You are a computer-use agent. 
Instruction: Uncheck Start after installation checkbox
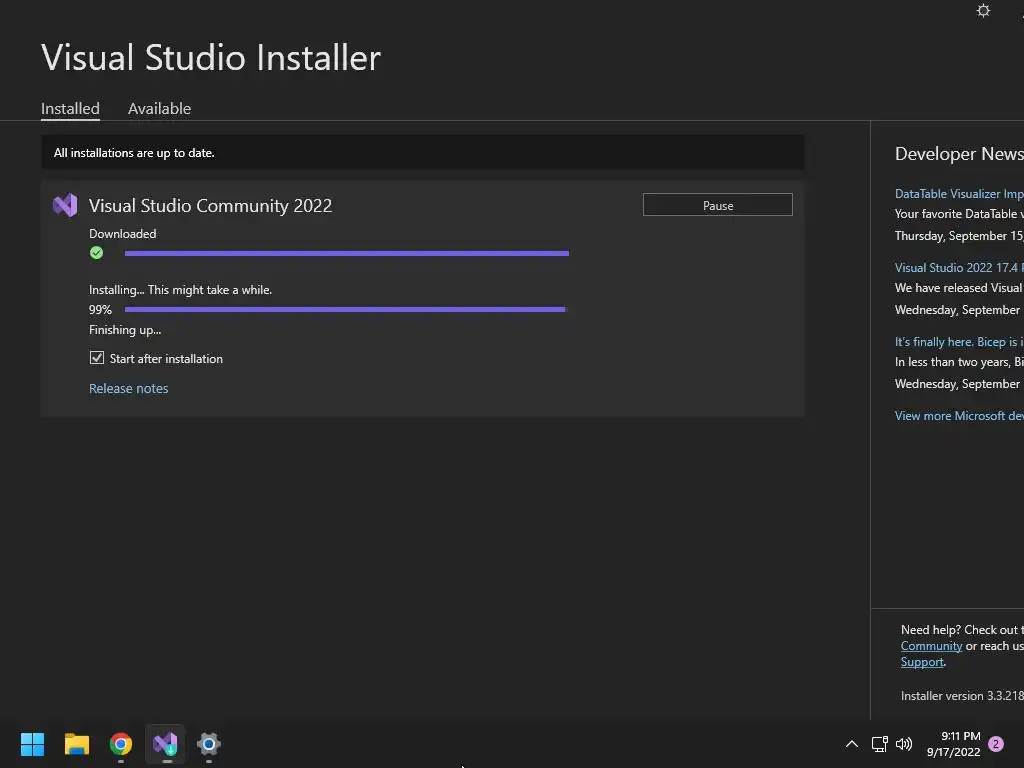(x=97, y=358)
